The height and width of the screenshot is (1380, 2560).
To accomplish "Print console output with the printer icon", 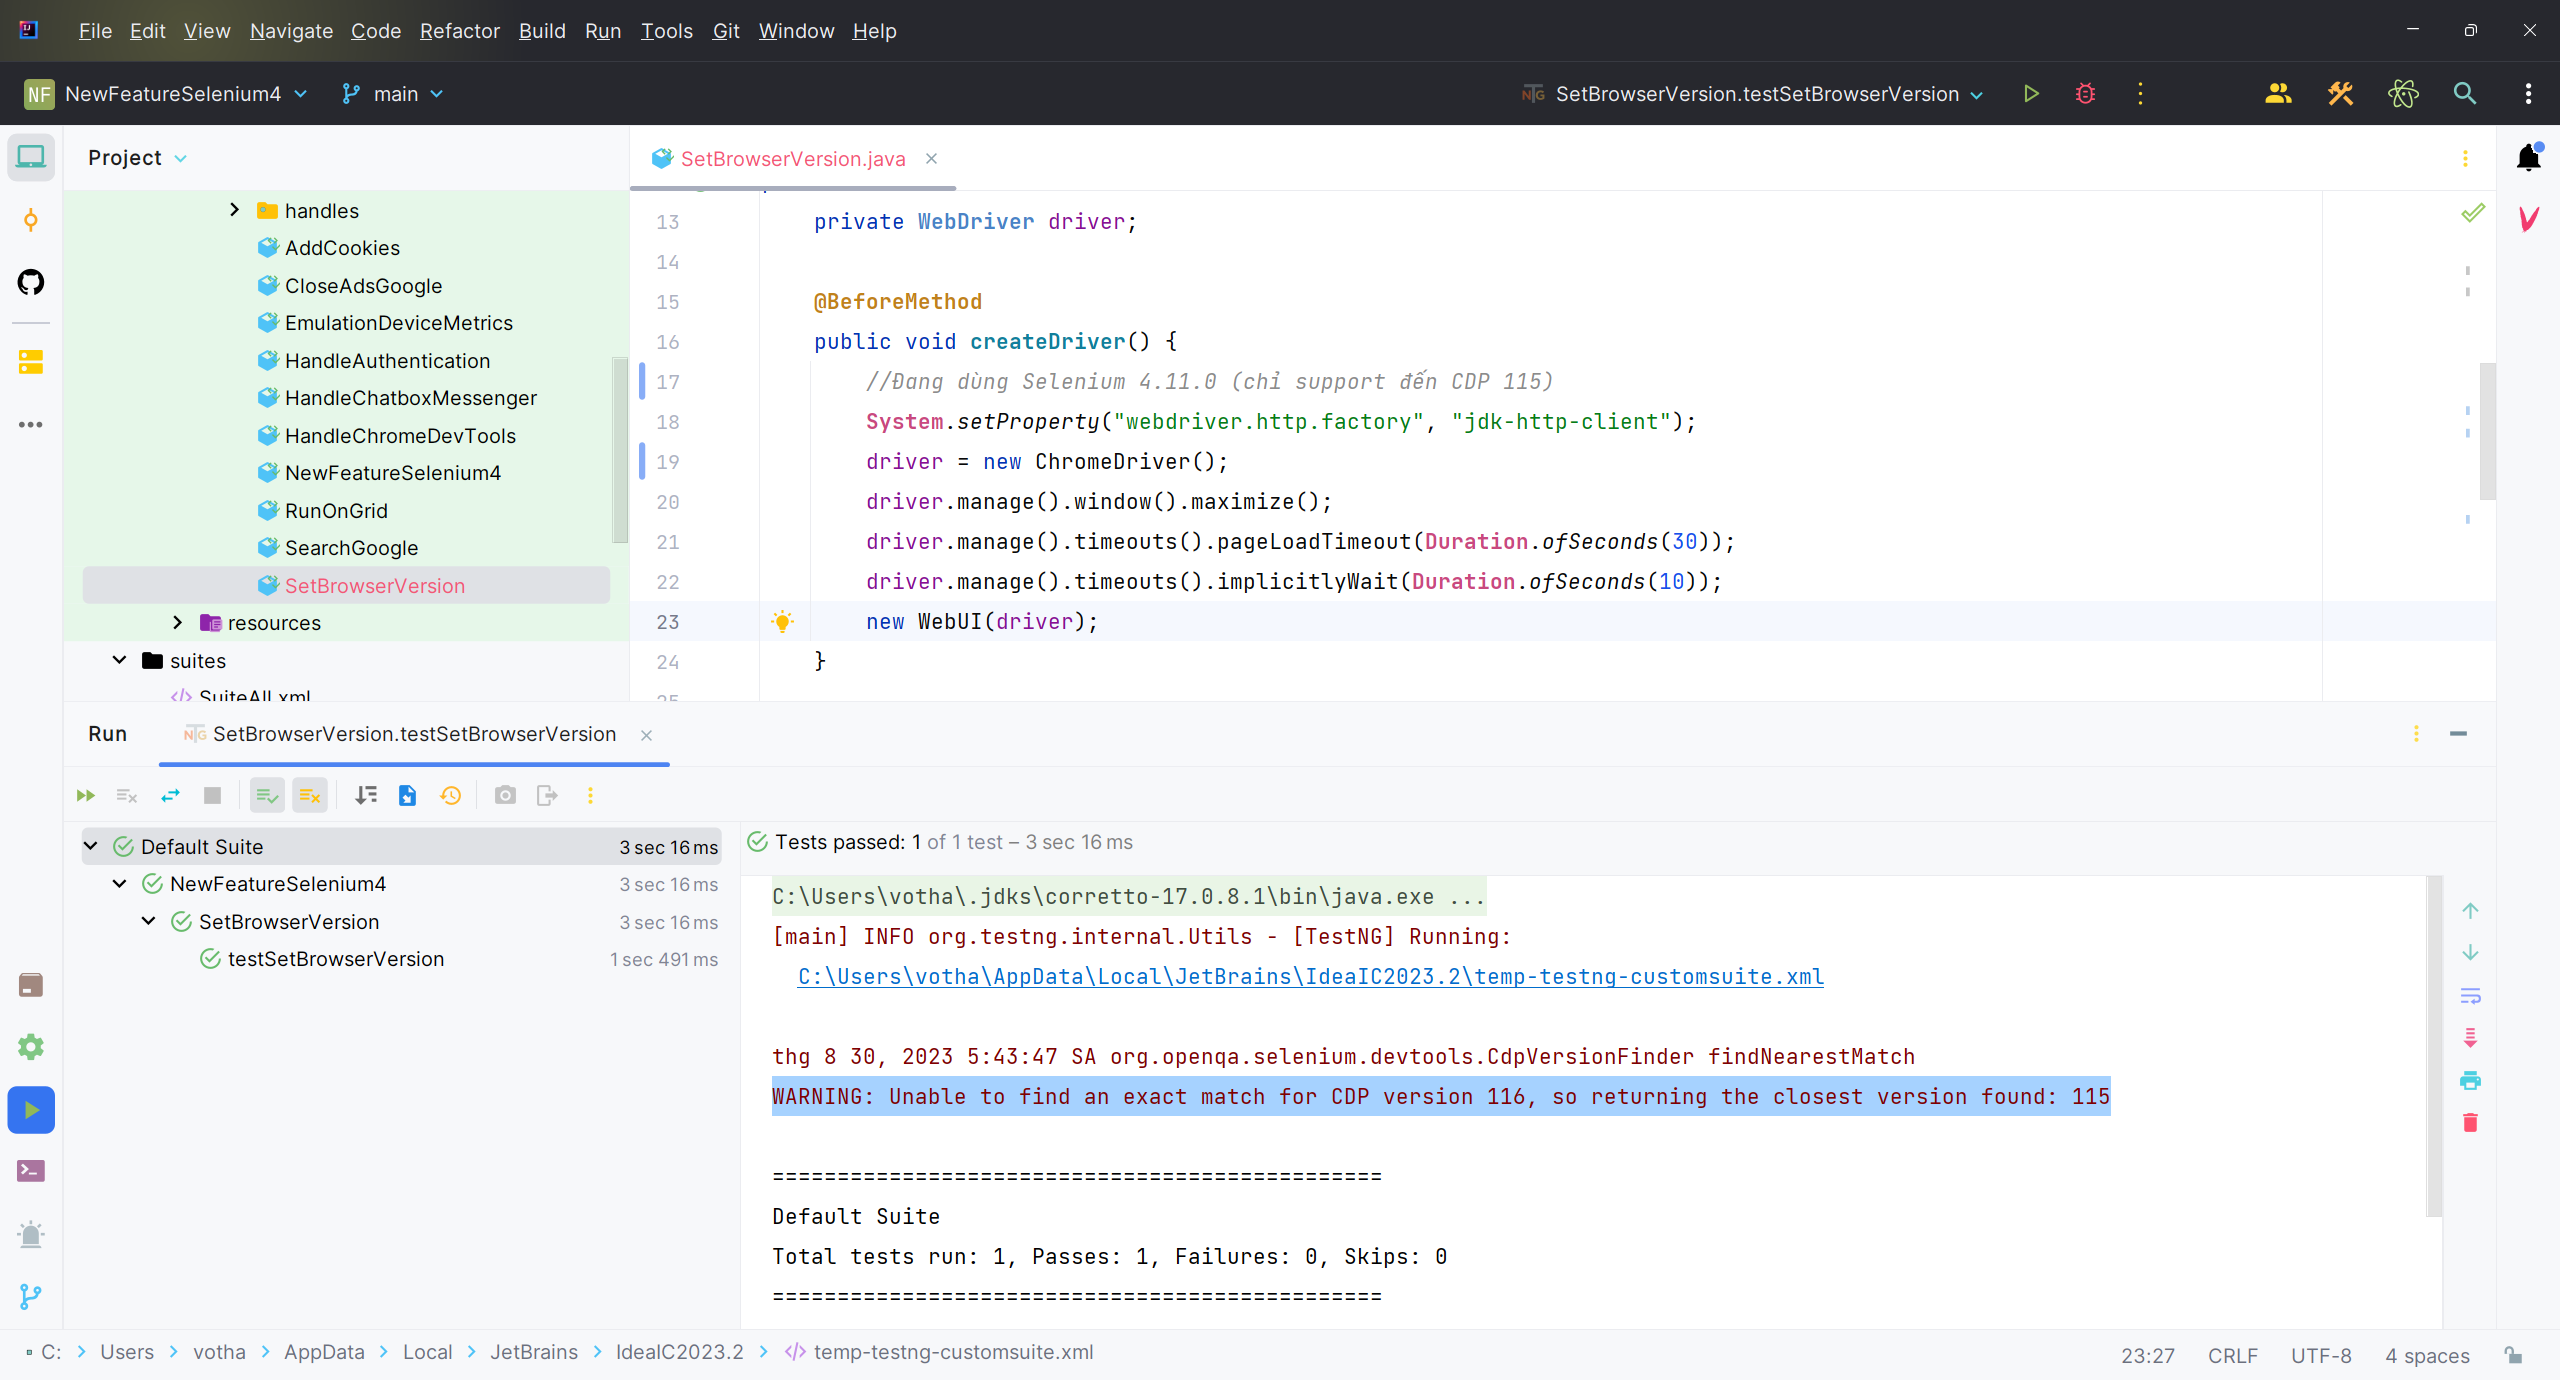I will [x=2470, y=1081].
